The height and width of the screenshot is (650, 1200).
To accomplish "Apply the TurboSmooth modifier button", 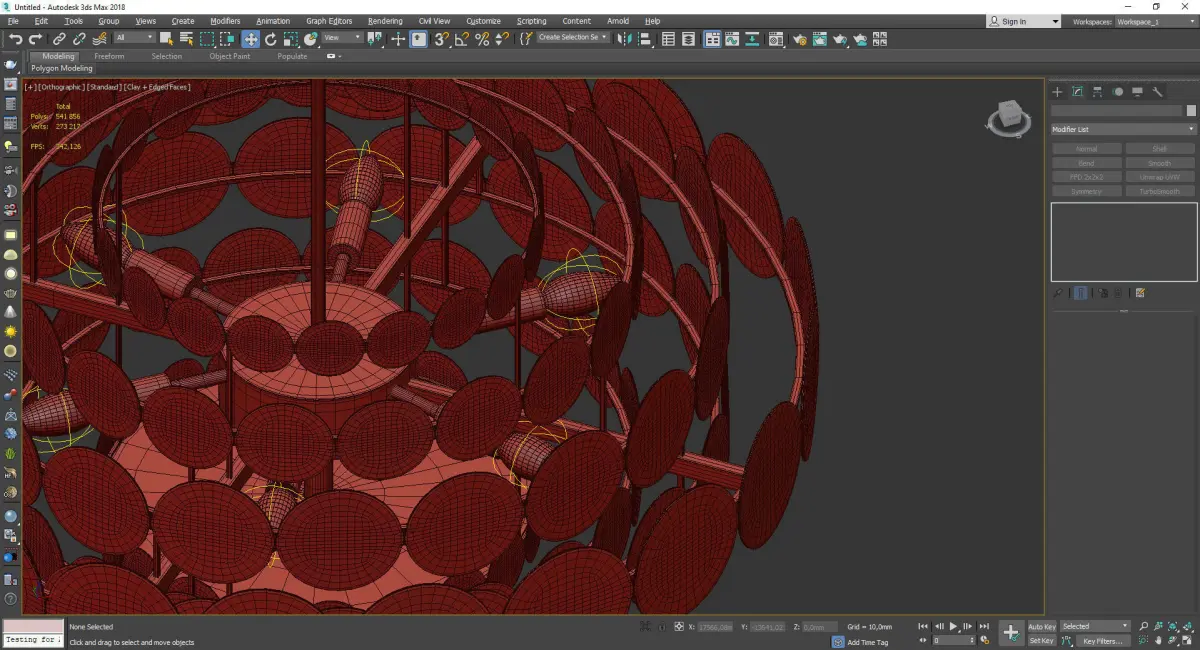I will tap(1160, 191).
